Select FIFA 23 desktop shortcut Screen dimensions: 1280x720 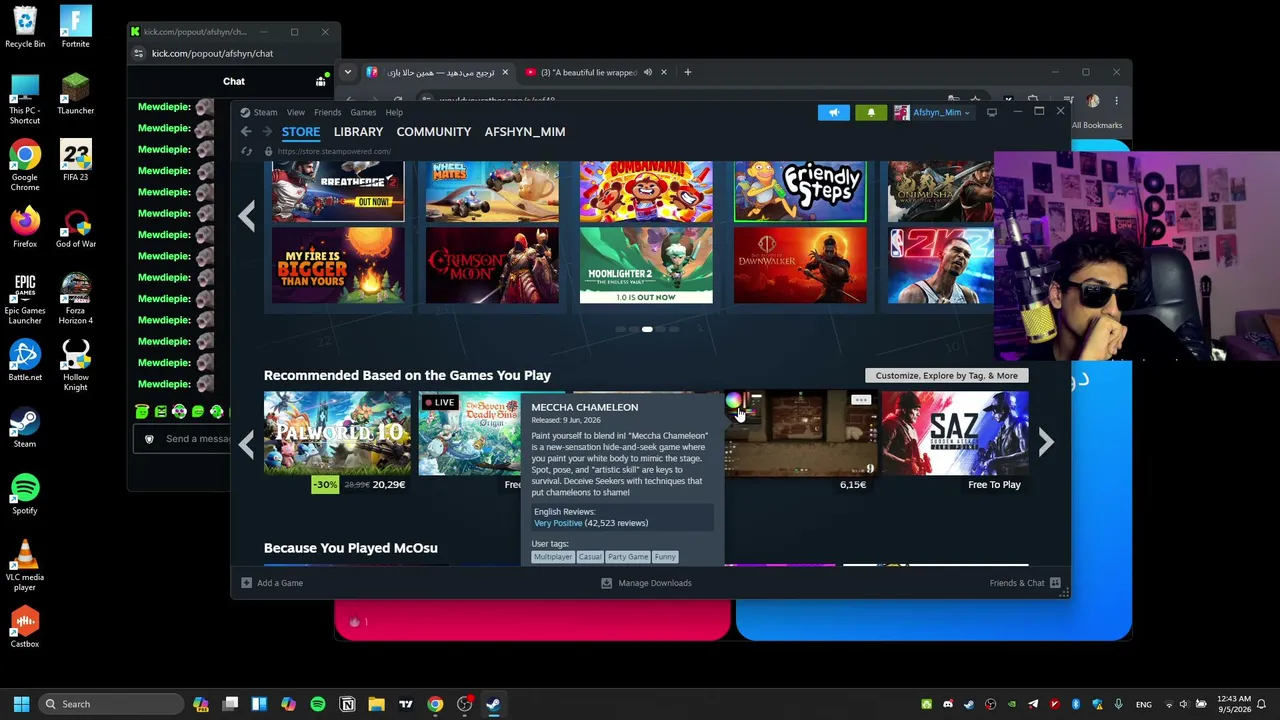75,161
